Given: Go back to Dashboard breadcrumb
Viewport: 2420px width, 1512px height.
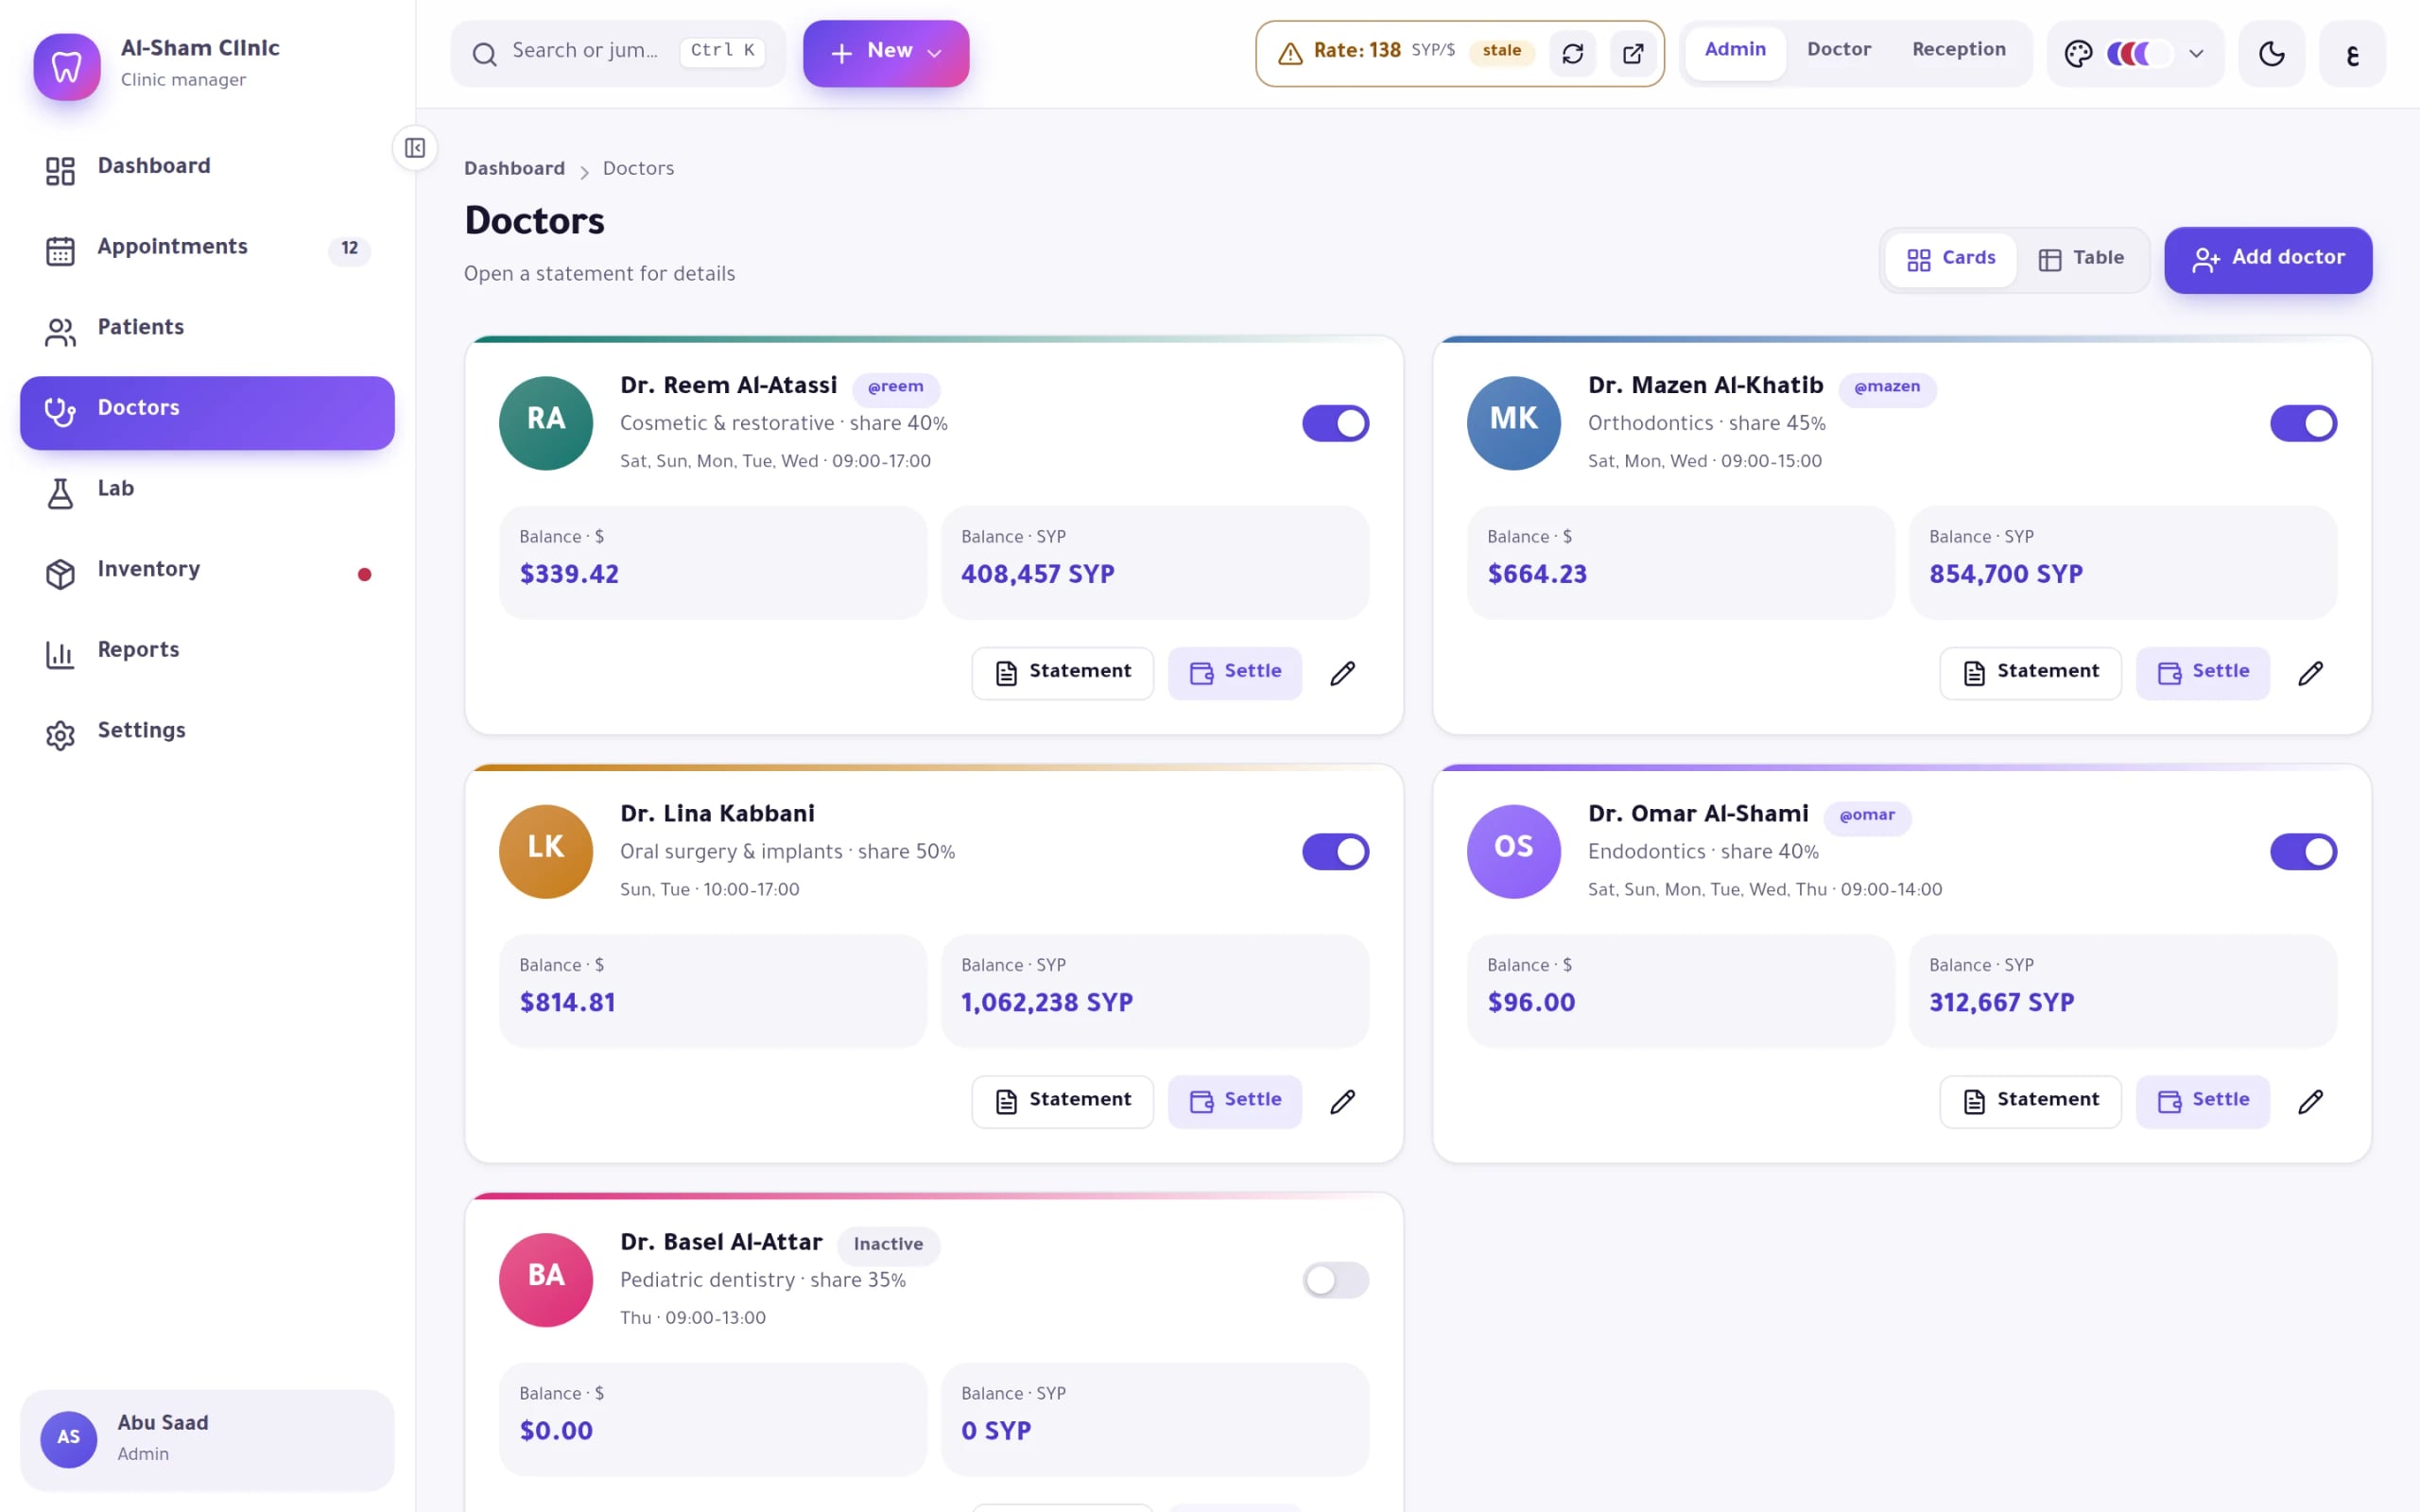Looking at the screenshot, I should click(x=514, y=169).
